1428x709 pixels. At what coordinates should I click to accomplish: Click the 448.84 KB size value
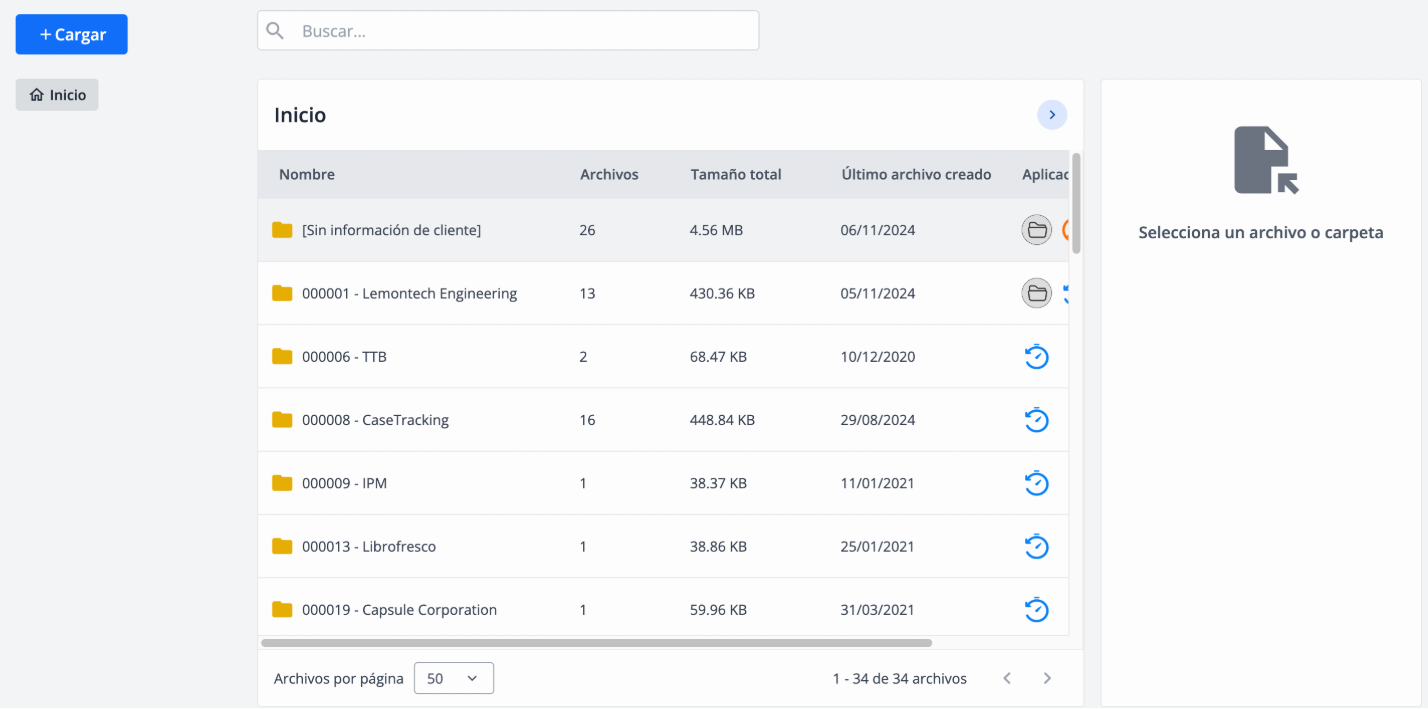pyautogui.click(x=722, y=420)
